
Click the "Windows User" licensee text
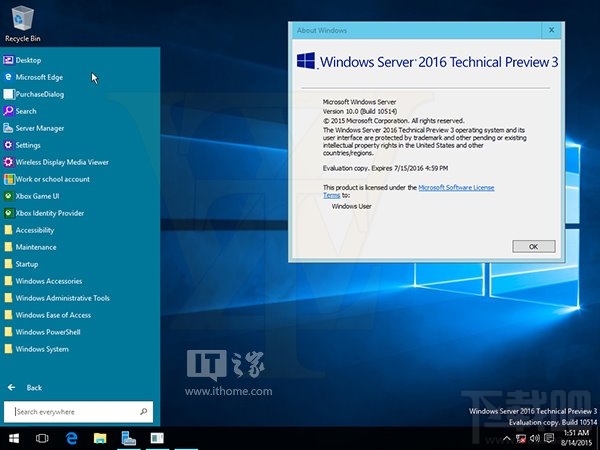pyautogui.click(x=351, y=206)
